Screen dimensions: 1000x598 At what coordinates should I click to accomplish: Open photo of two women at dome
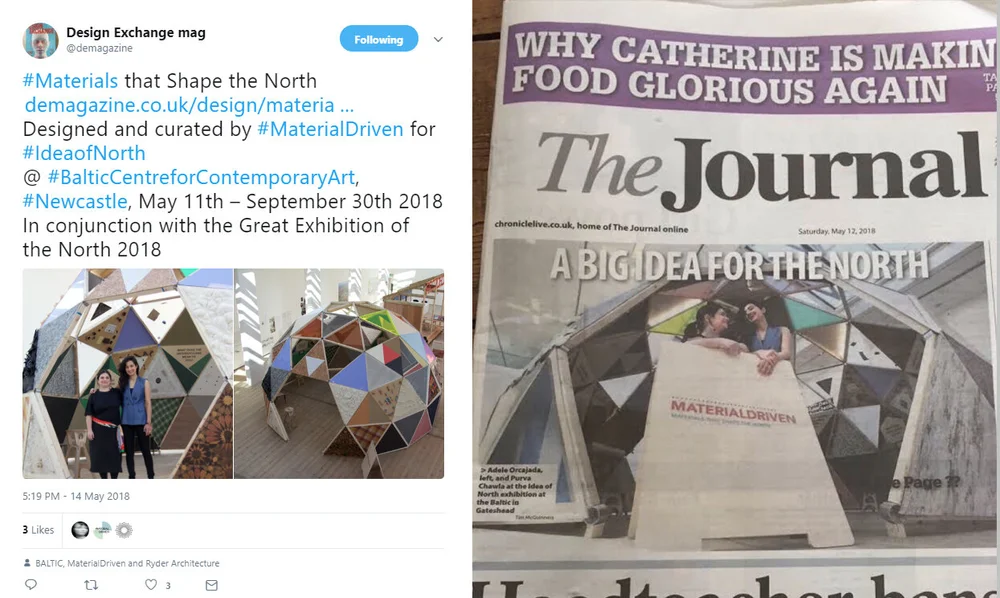pyautogui.click(x=128, y=374)
